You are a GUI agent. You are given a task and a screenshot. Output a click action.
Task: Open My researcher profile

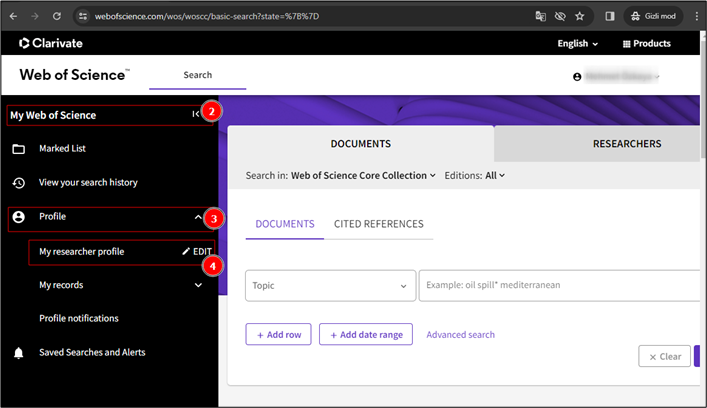pyautogui.click(x=82, y=252)
